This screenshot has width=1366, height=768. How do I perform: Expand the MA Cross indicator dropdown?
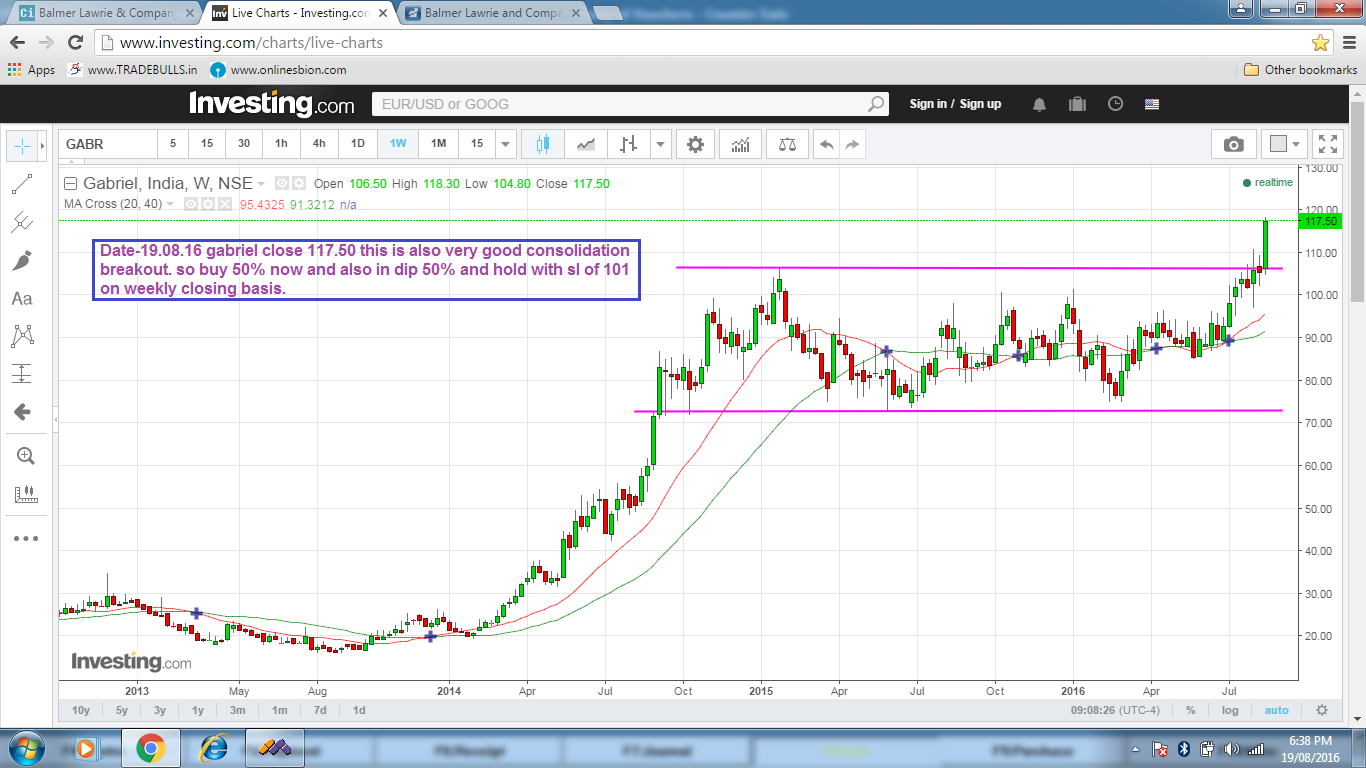(x=170, y=204)
